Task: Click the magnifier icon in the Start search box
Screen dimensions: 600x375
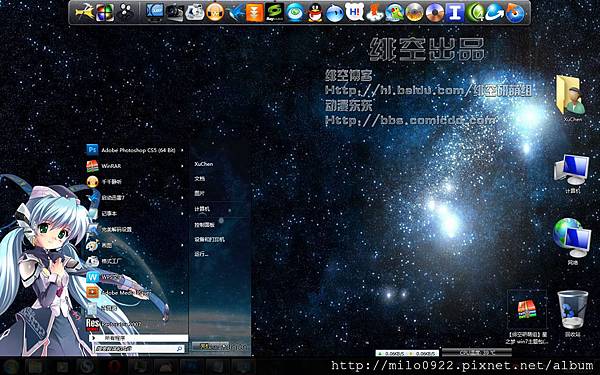Action: (179, 349)
